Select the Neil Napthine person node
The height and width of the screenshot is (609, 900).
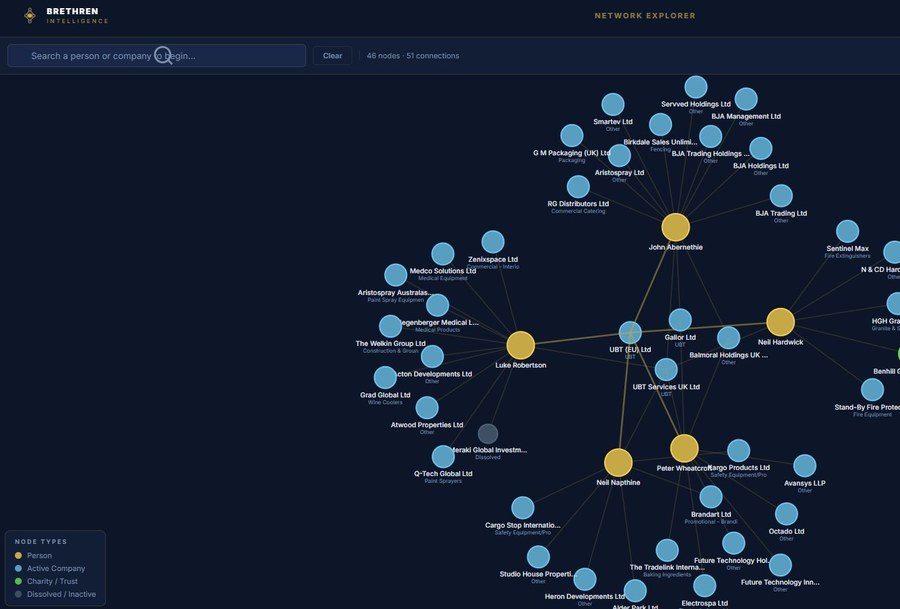tap(618, 463)
